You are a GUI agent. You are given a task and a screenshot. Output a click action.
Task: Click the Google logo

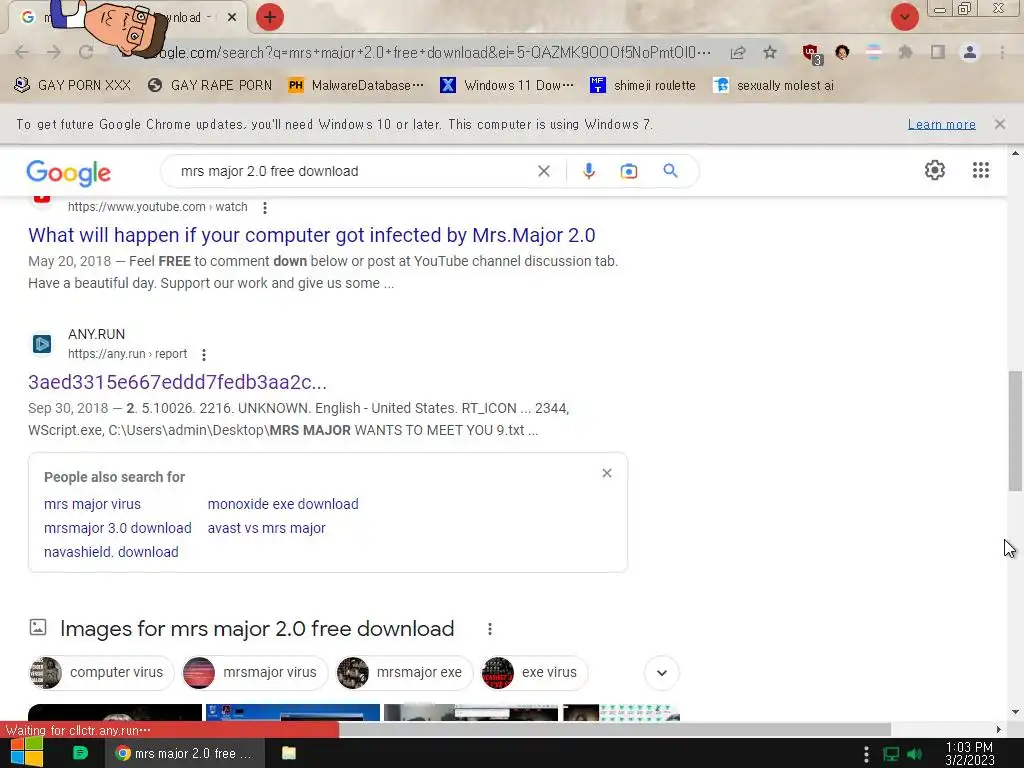coord(69,172)
